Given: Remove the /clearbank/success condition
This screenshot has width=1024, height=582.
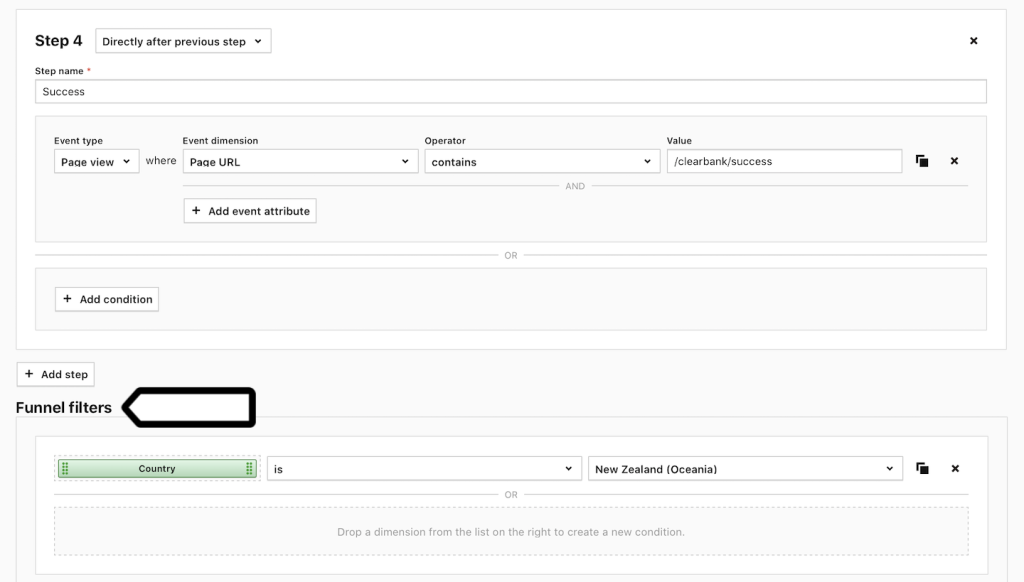Looking at the screenshot, I should 954,160.
